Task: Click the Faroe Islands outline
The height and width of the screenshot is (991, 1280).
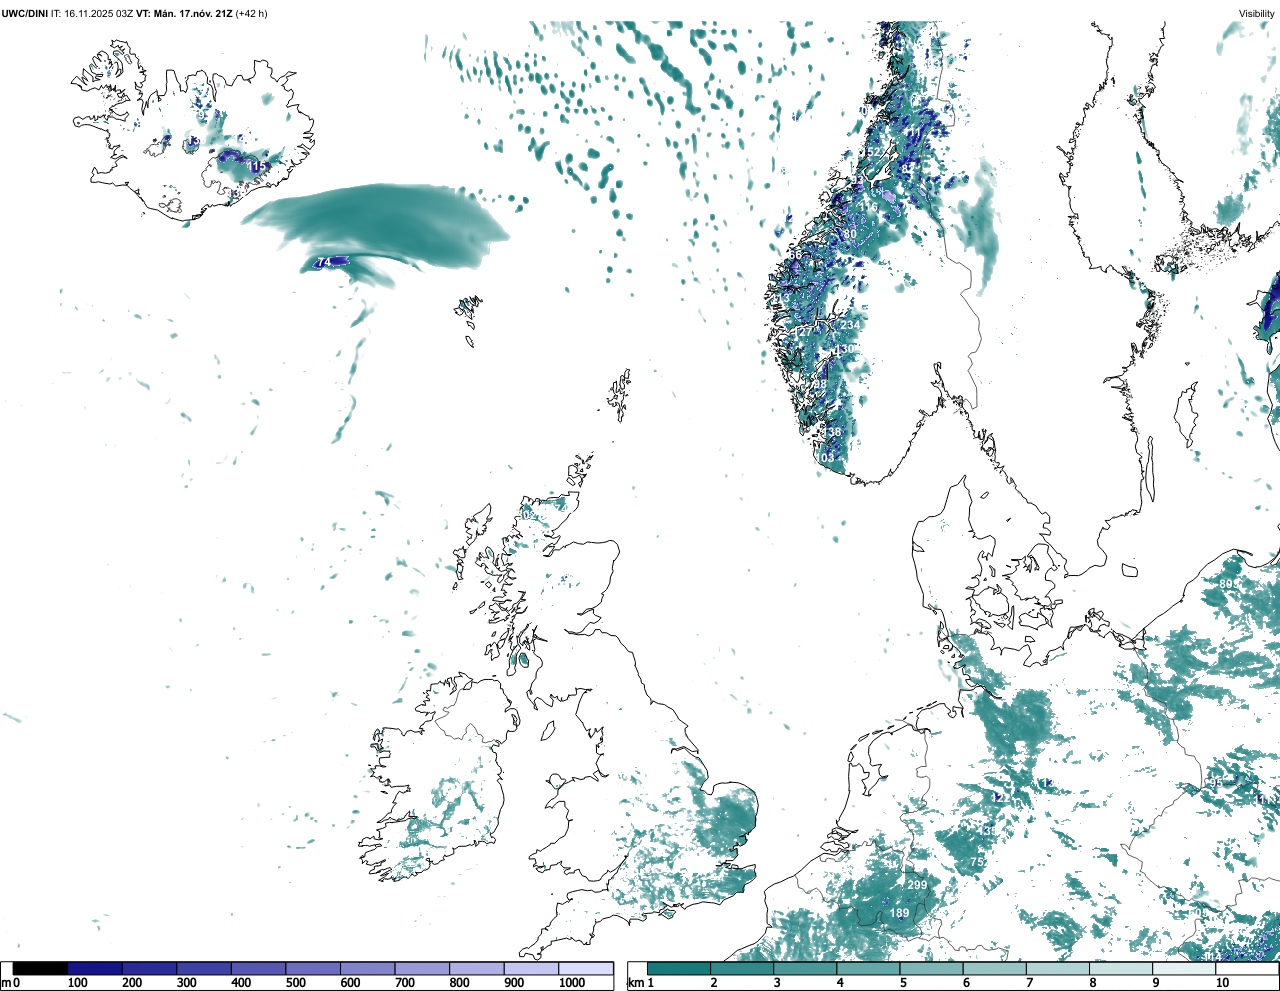Action: (x=467, y=318)
